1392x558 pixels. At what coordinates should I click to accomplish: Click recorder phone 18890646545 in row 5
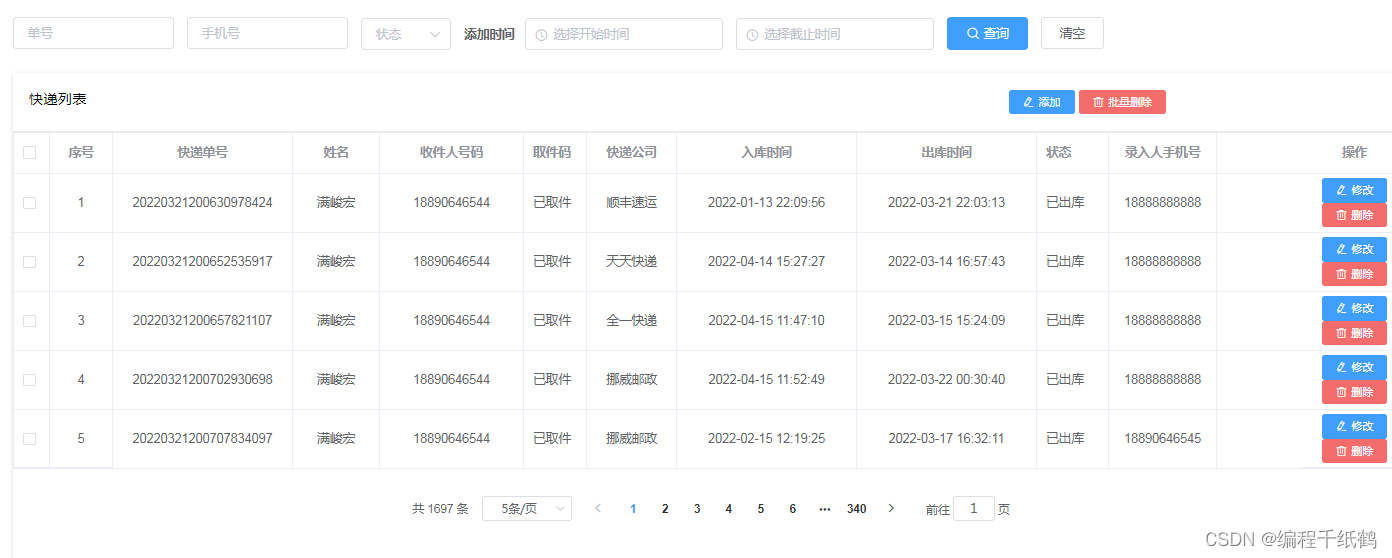[1163, 439]
